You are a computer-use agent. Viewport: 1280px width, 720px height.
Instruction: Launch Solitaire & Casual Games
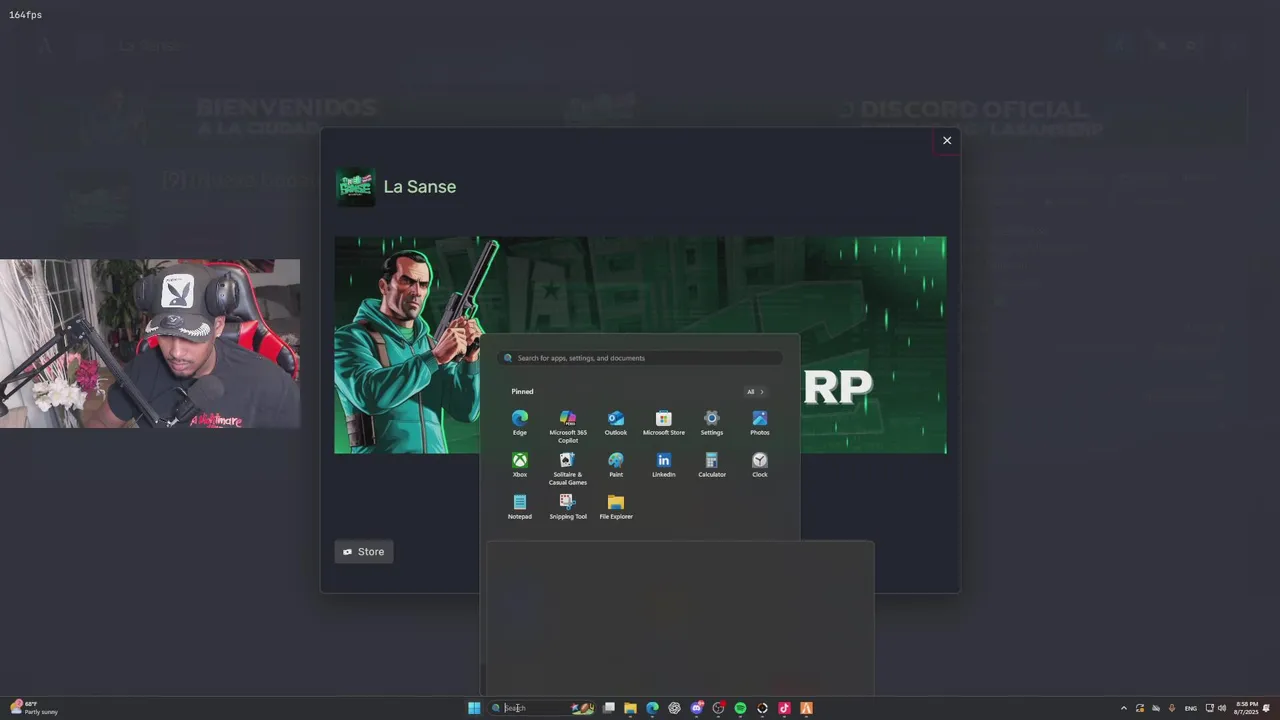click(x=568, y=469)
